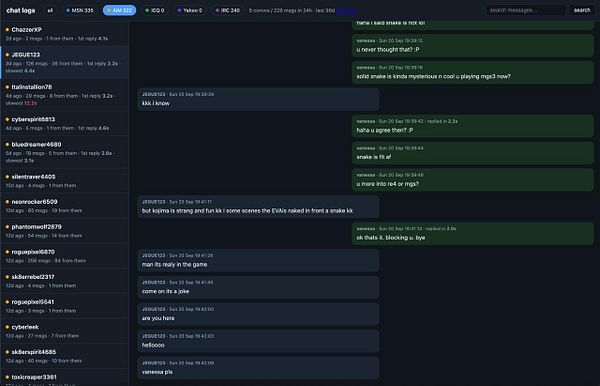
Task: Open the JEGUE123 conversation
Action: pos(64,62)
